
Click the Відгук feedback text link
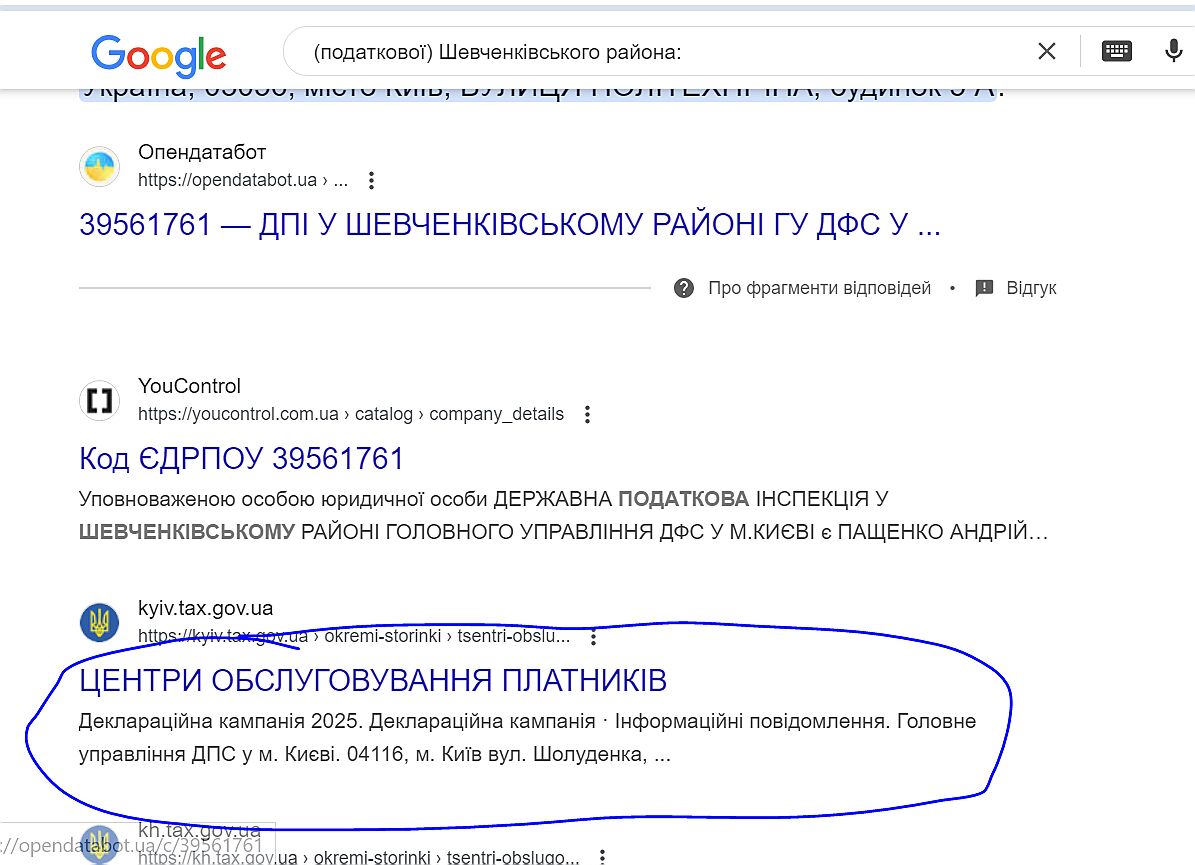tap(1031, 288)
